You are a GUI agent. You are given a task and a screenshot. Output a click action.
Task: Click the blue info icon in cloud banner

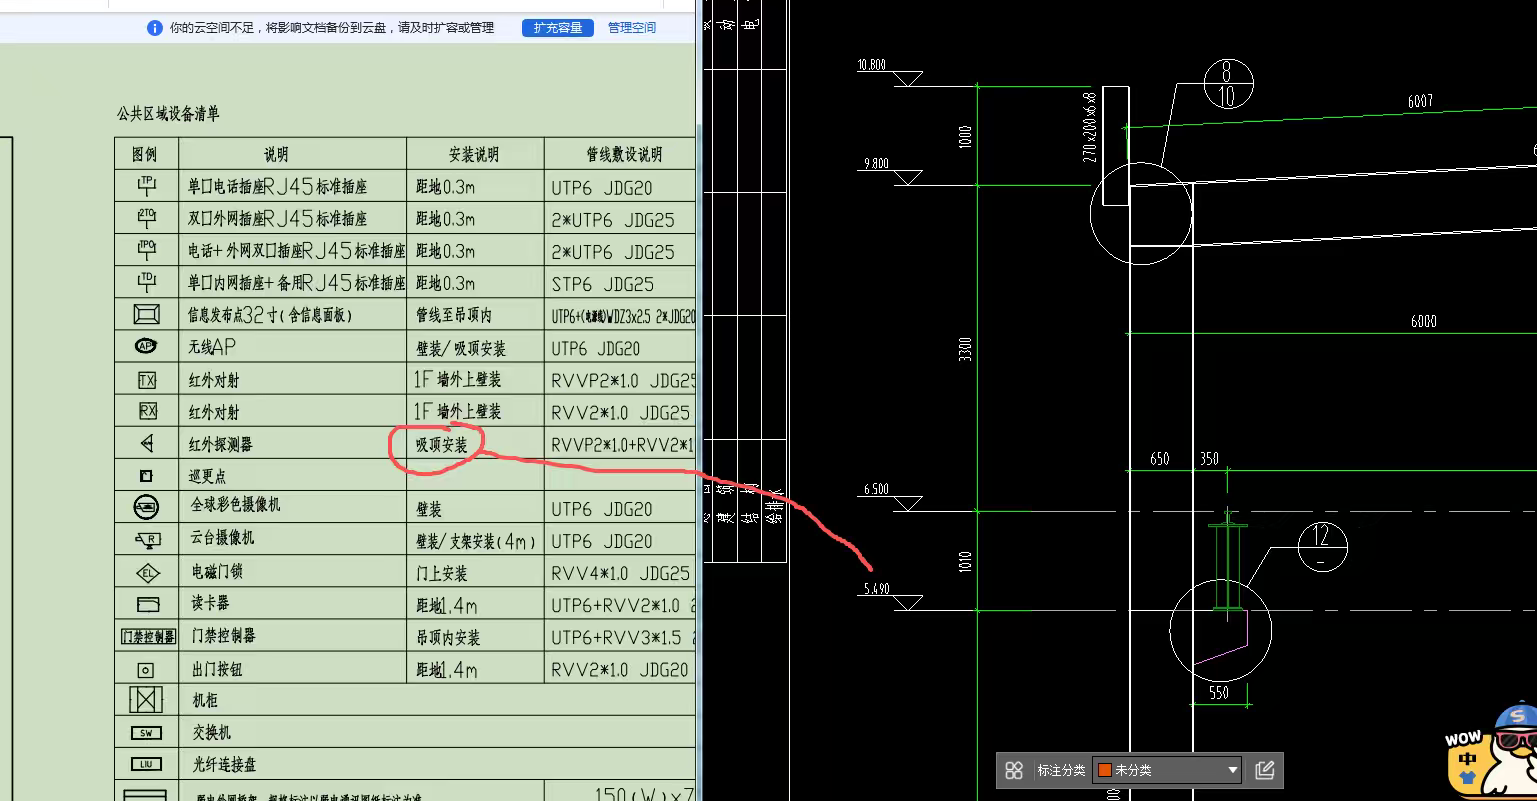(154, 28)
